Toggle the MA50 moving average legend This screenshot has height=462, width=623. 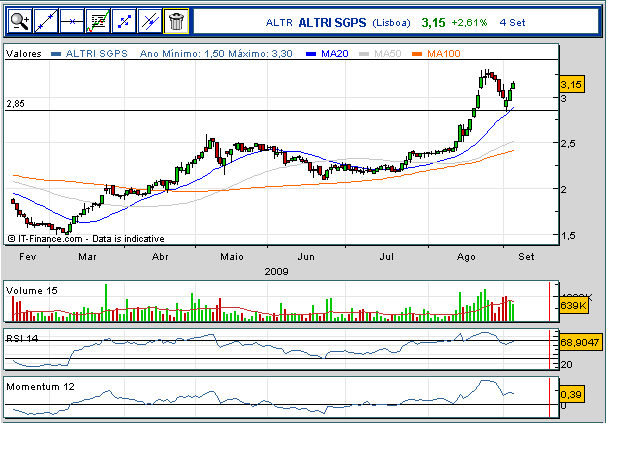[x=387, y=54]
